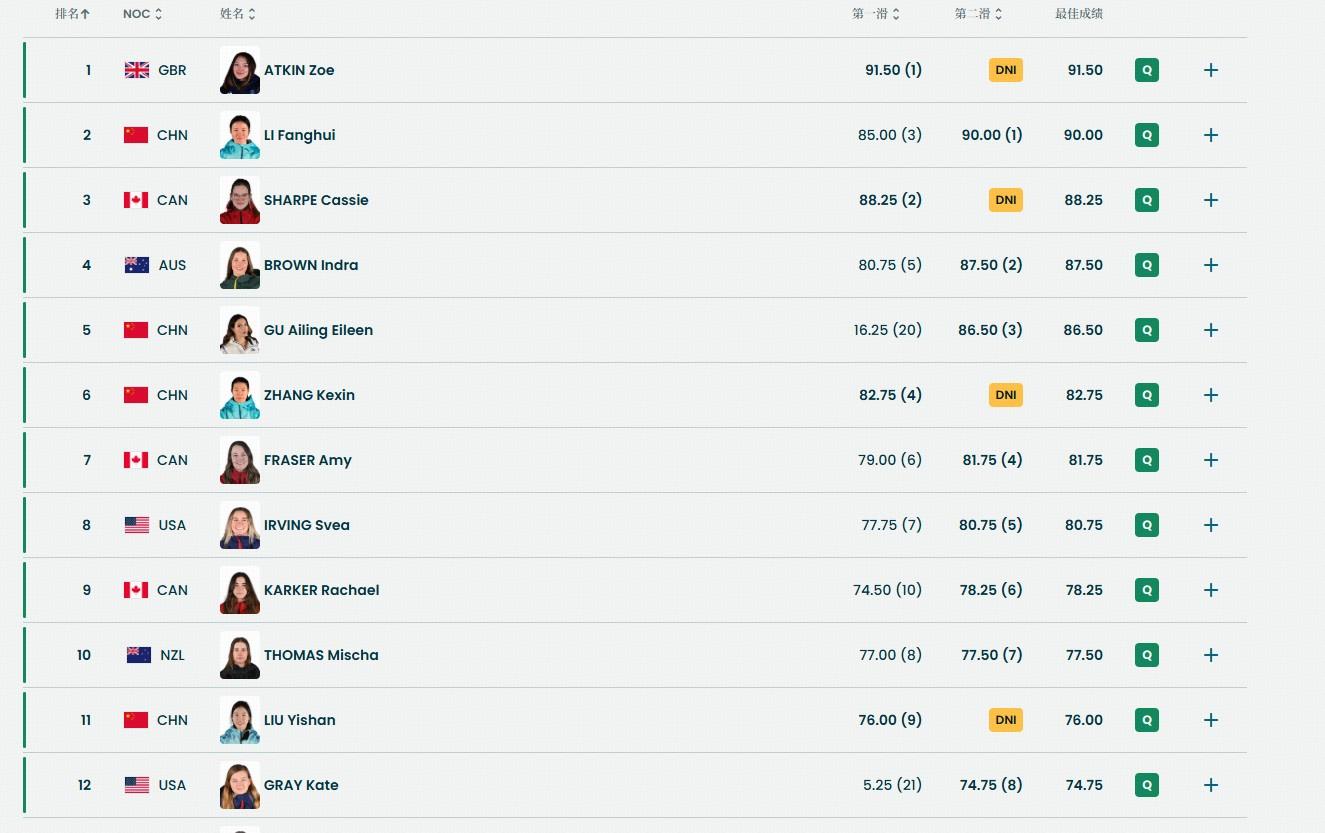
Task: Click the USA flag next to GRAY Kate
Action: [137, 785]
